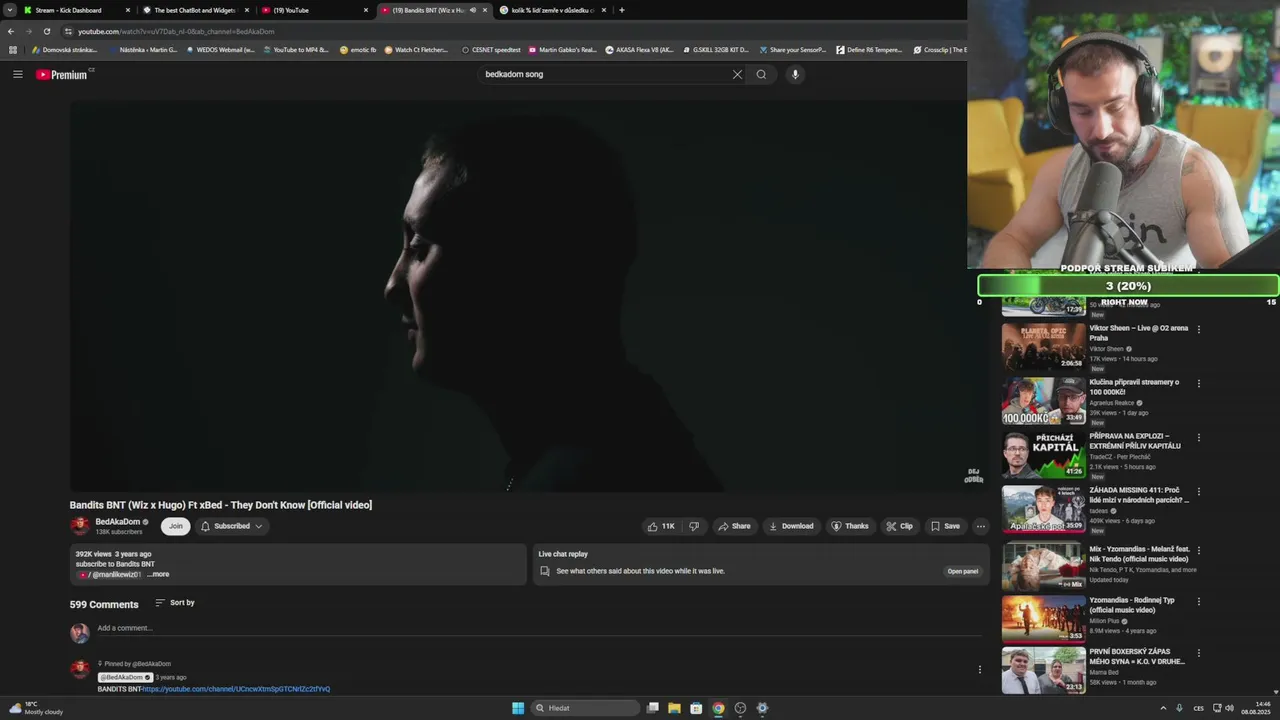Open YouTube to MP4 bookmark
This screenshot has width=1280, height=720.
coord(296,50)
